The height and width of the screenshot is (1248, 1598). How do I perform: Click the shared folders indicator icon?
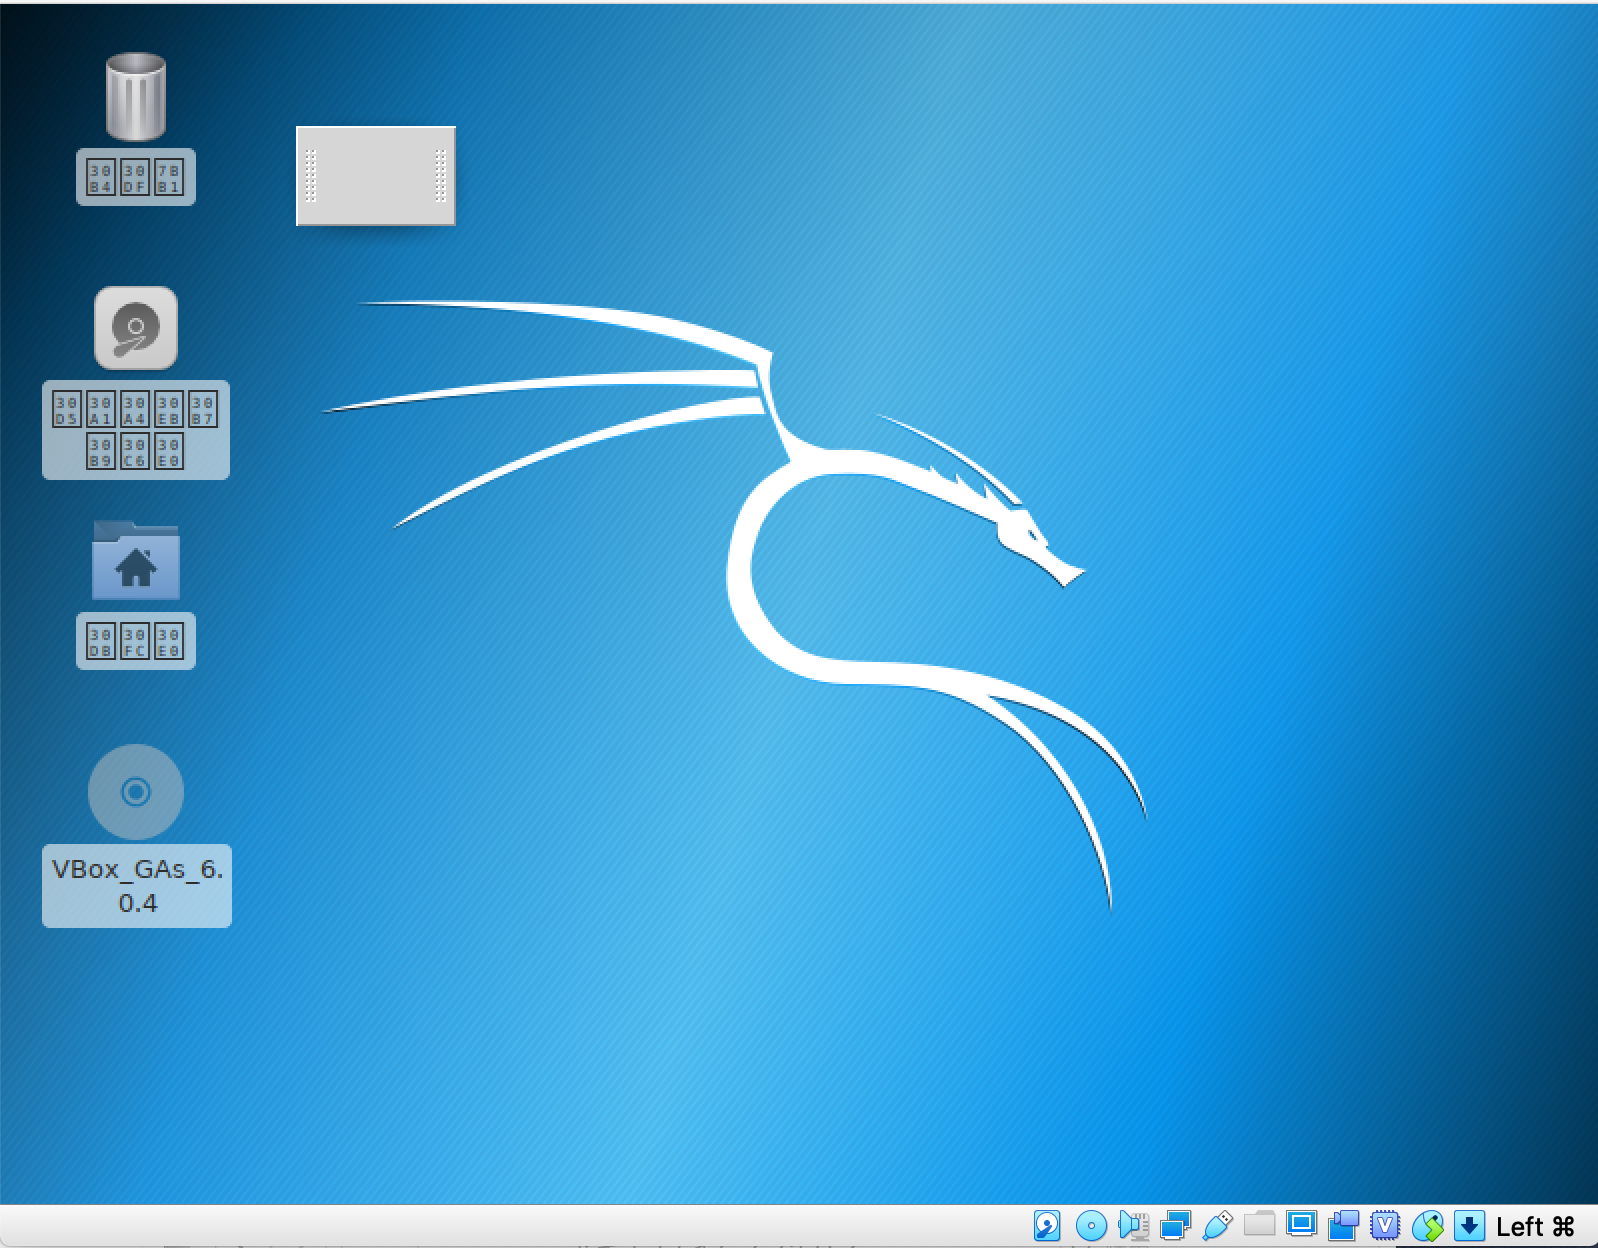pyautogui.click(x=1260, y=1223)
